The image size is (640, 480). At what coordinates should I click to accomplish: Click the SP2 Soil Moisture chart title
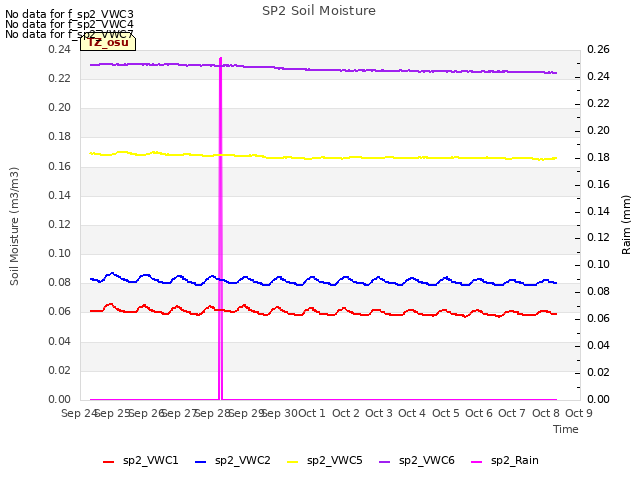pyautogui.click(x=319, y=11)
